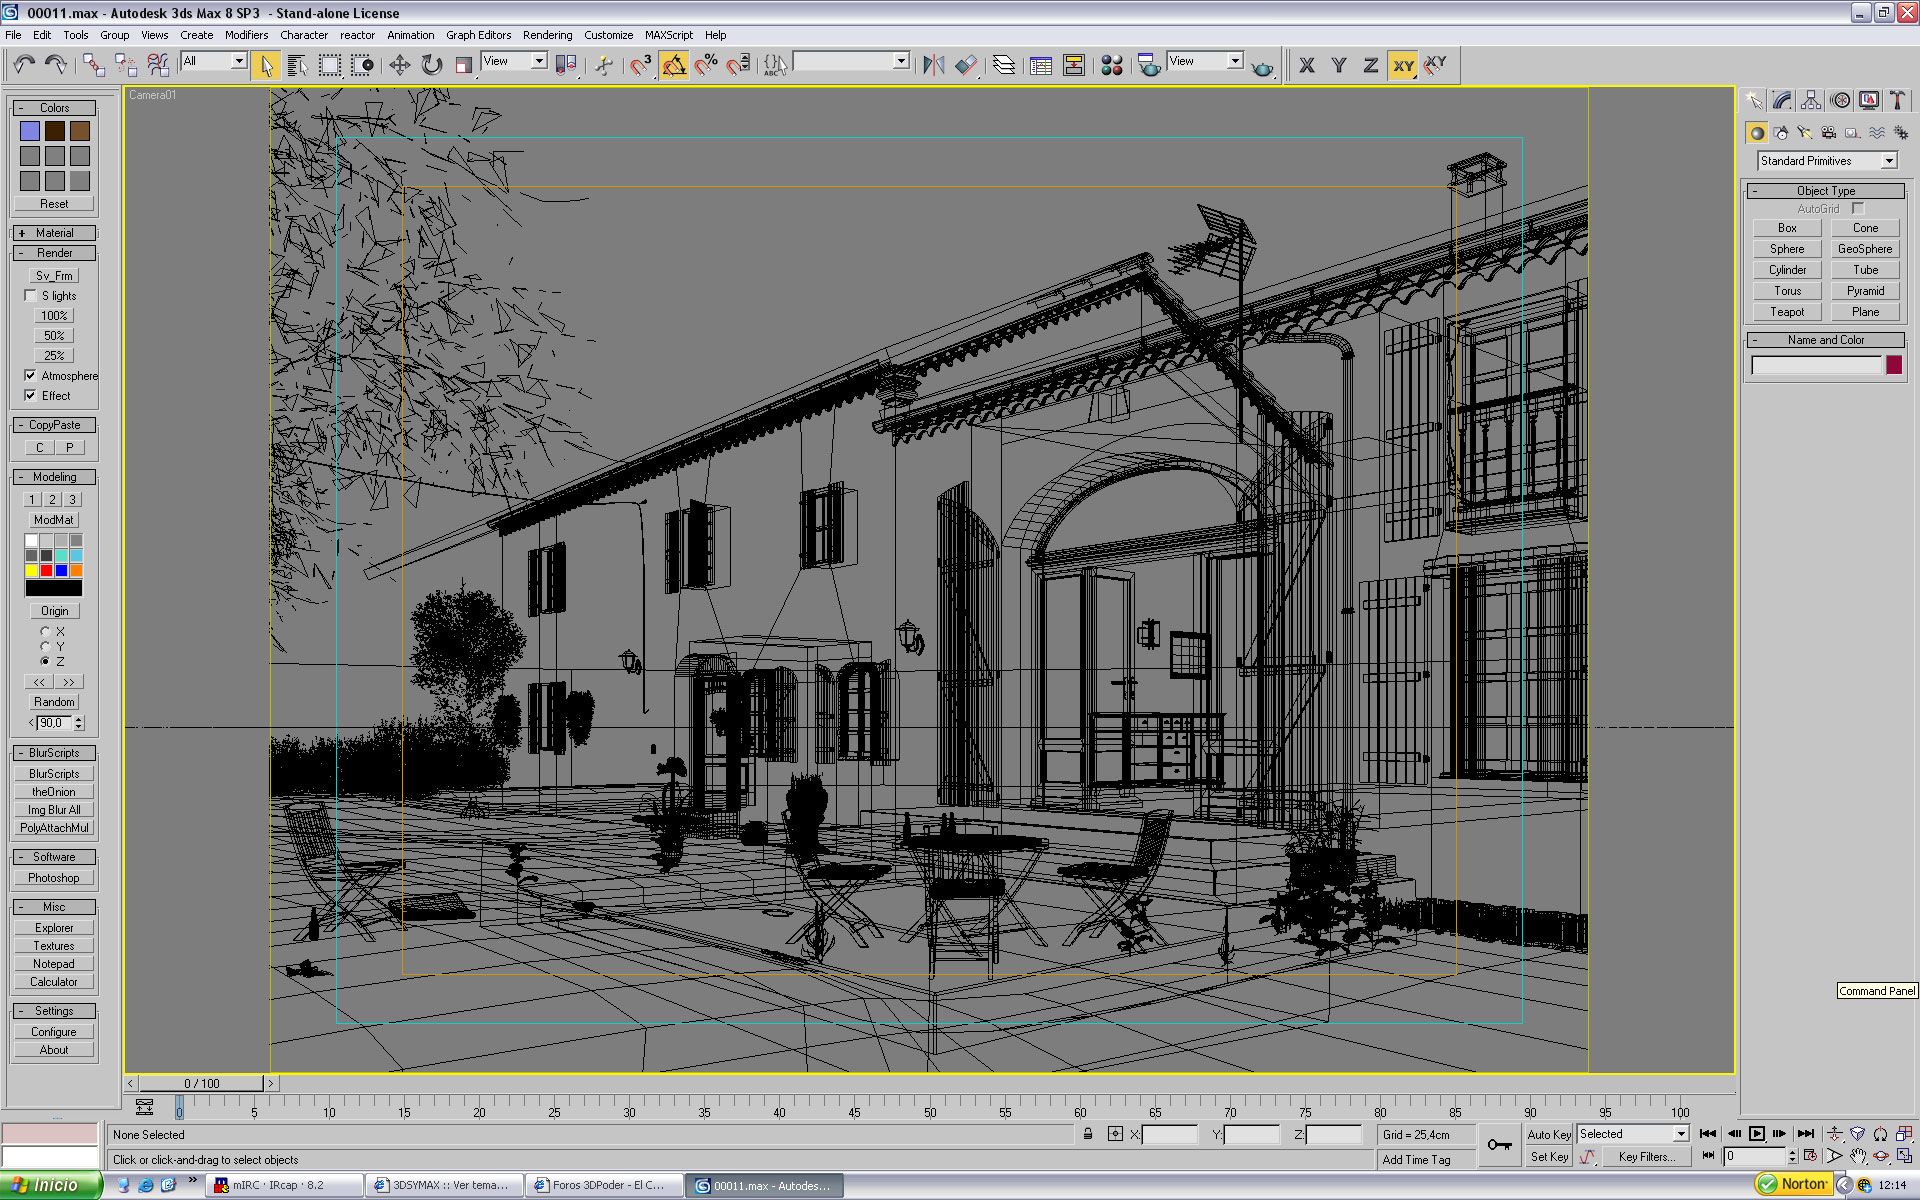Click the Mirror tool icon
Screen dimensions: 1920x1200
click(x=934, y=65)
